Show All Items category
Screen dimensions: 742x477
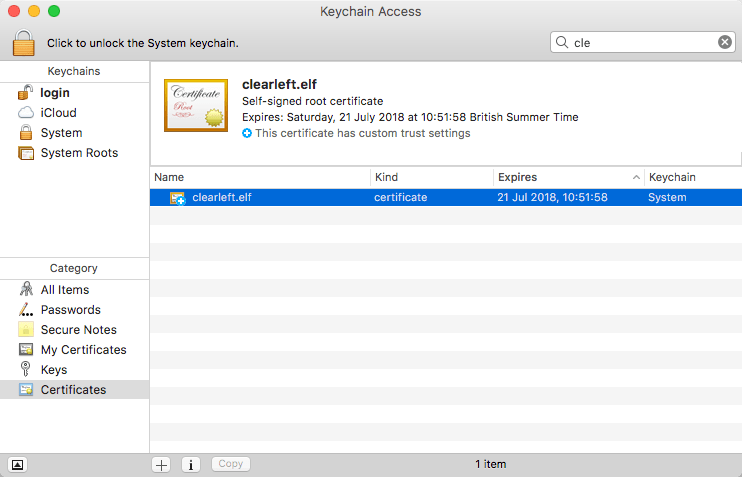pyautogui.click(x=75, y=290)
